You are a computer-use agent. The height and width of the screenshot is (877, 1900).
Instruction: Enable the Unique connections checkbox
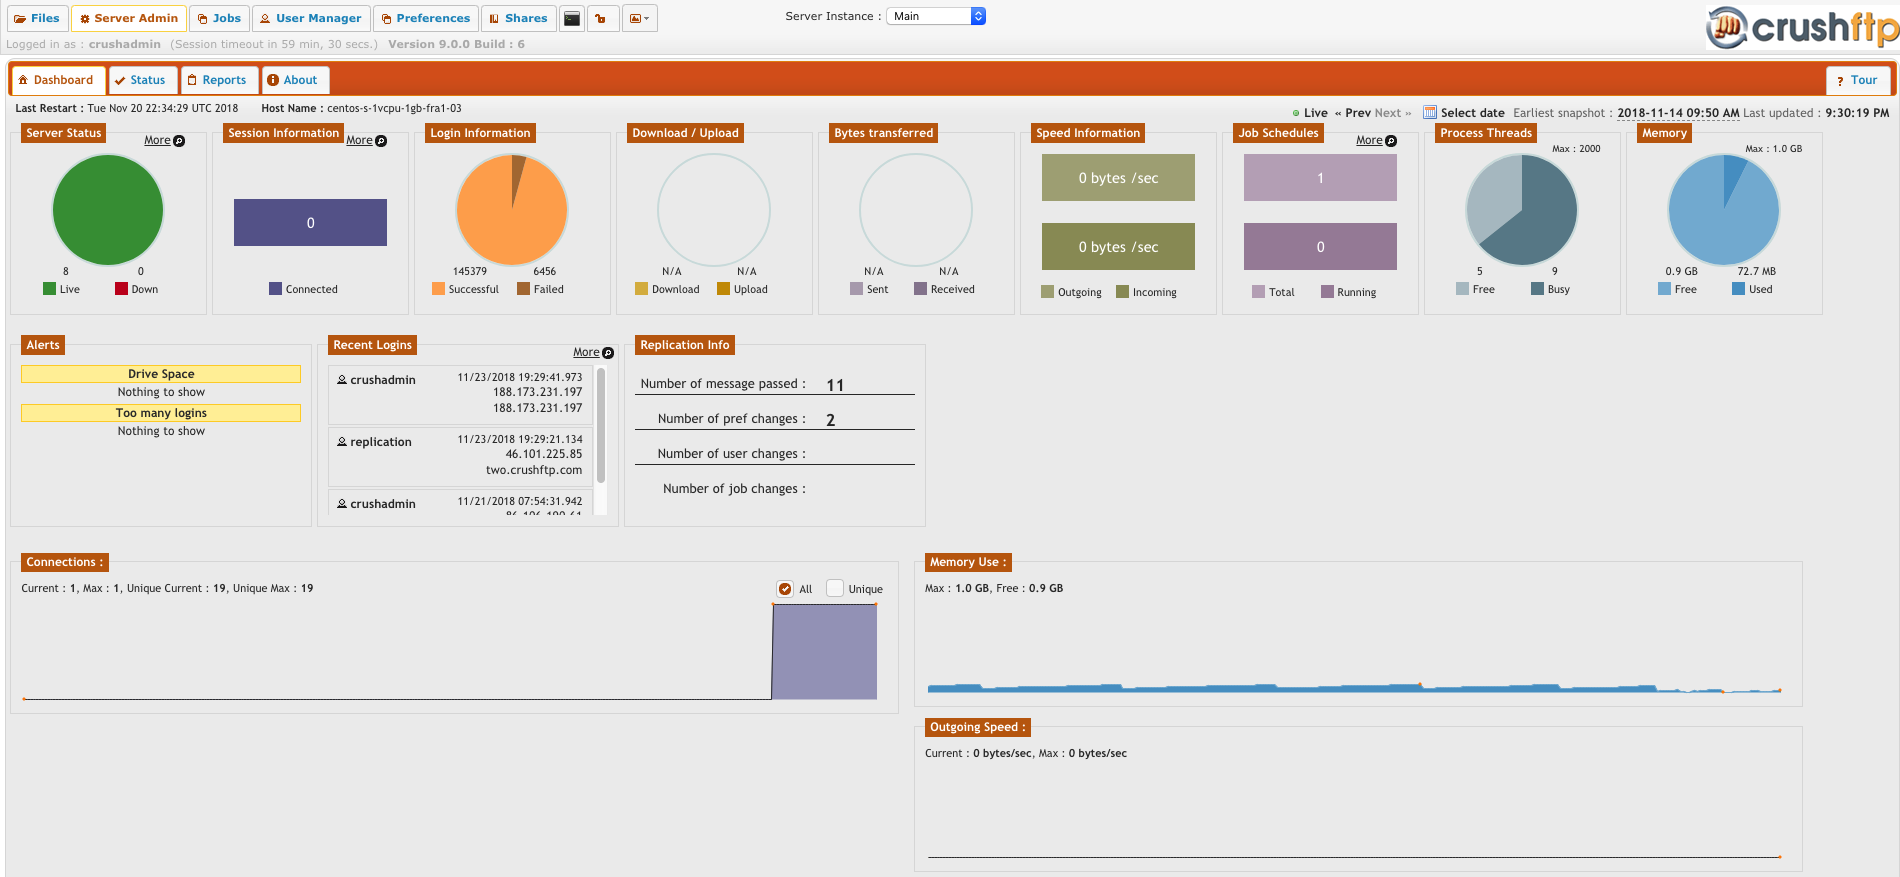point(835,589)
